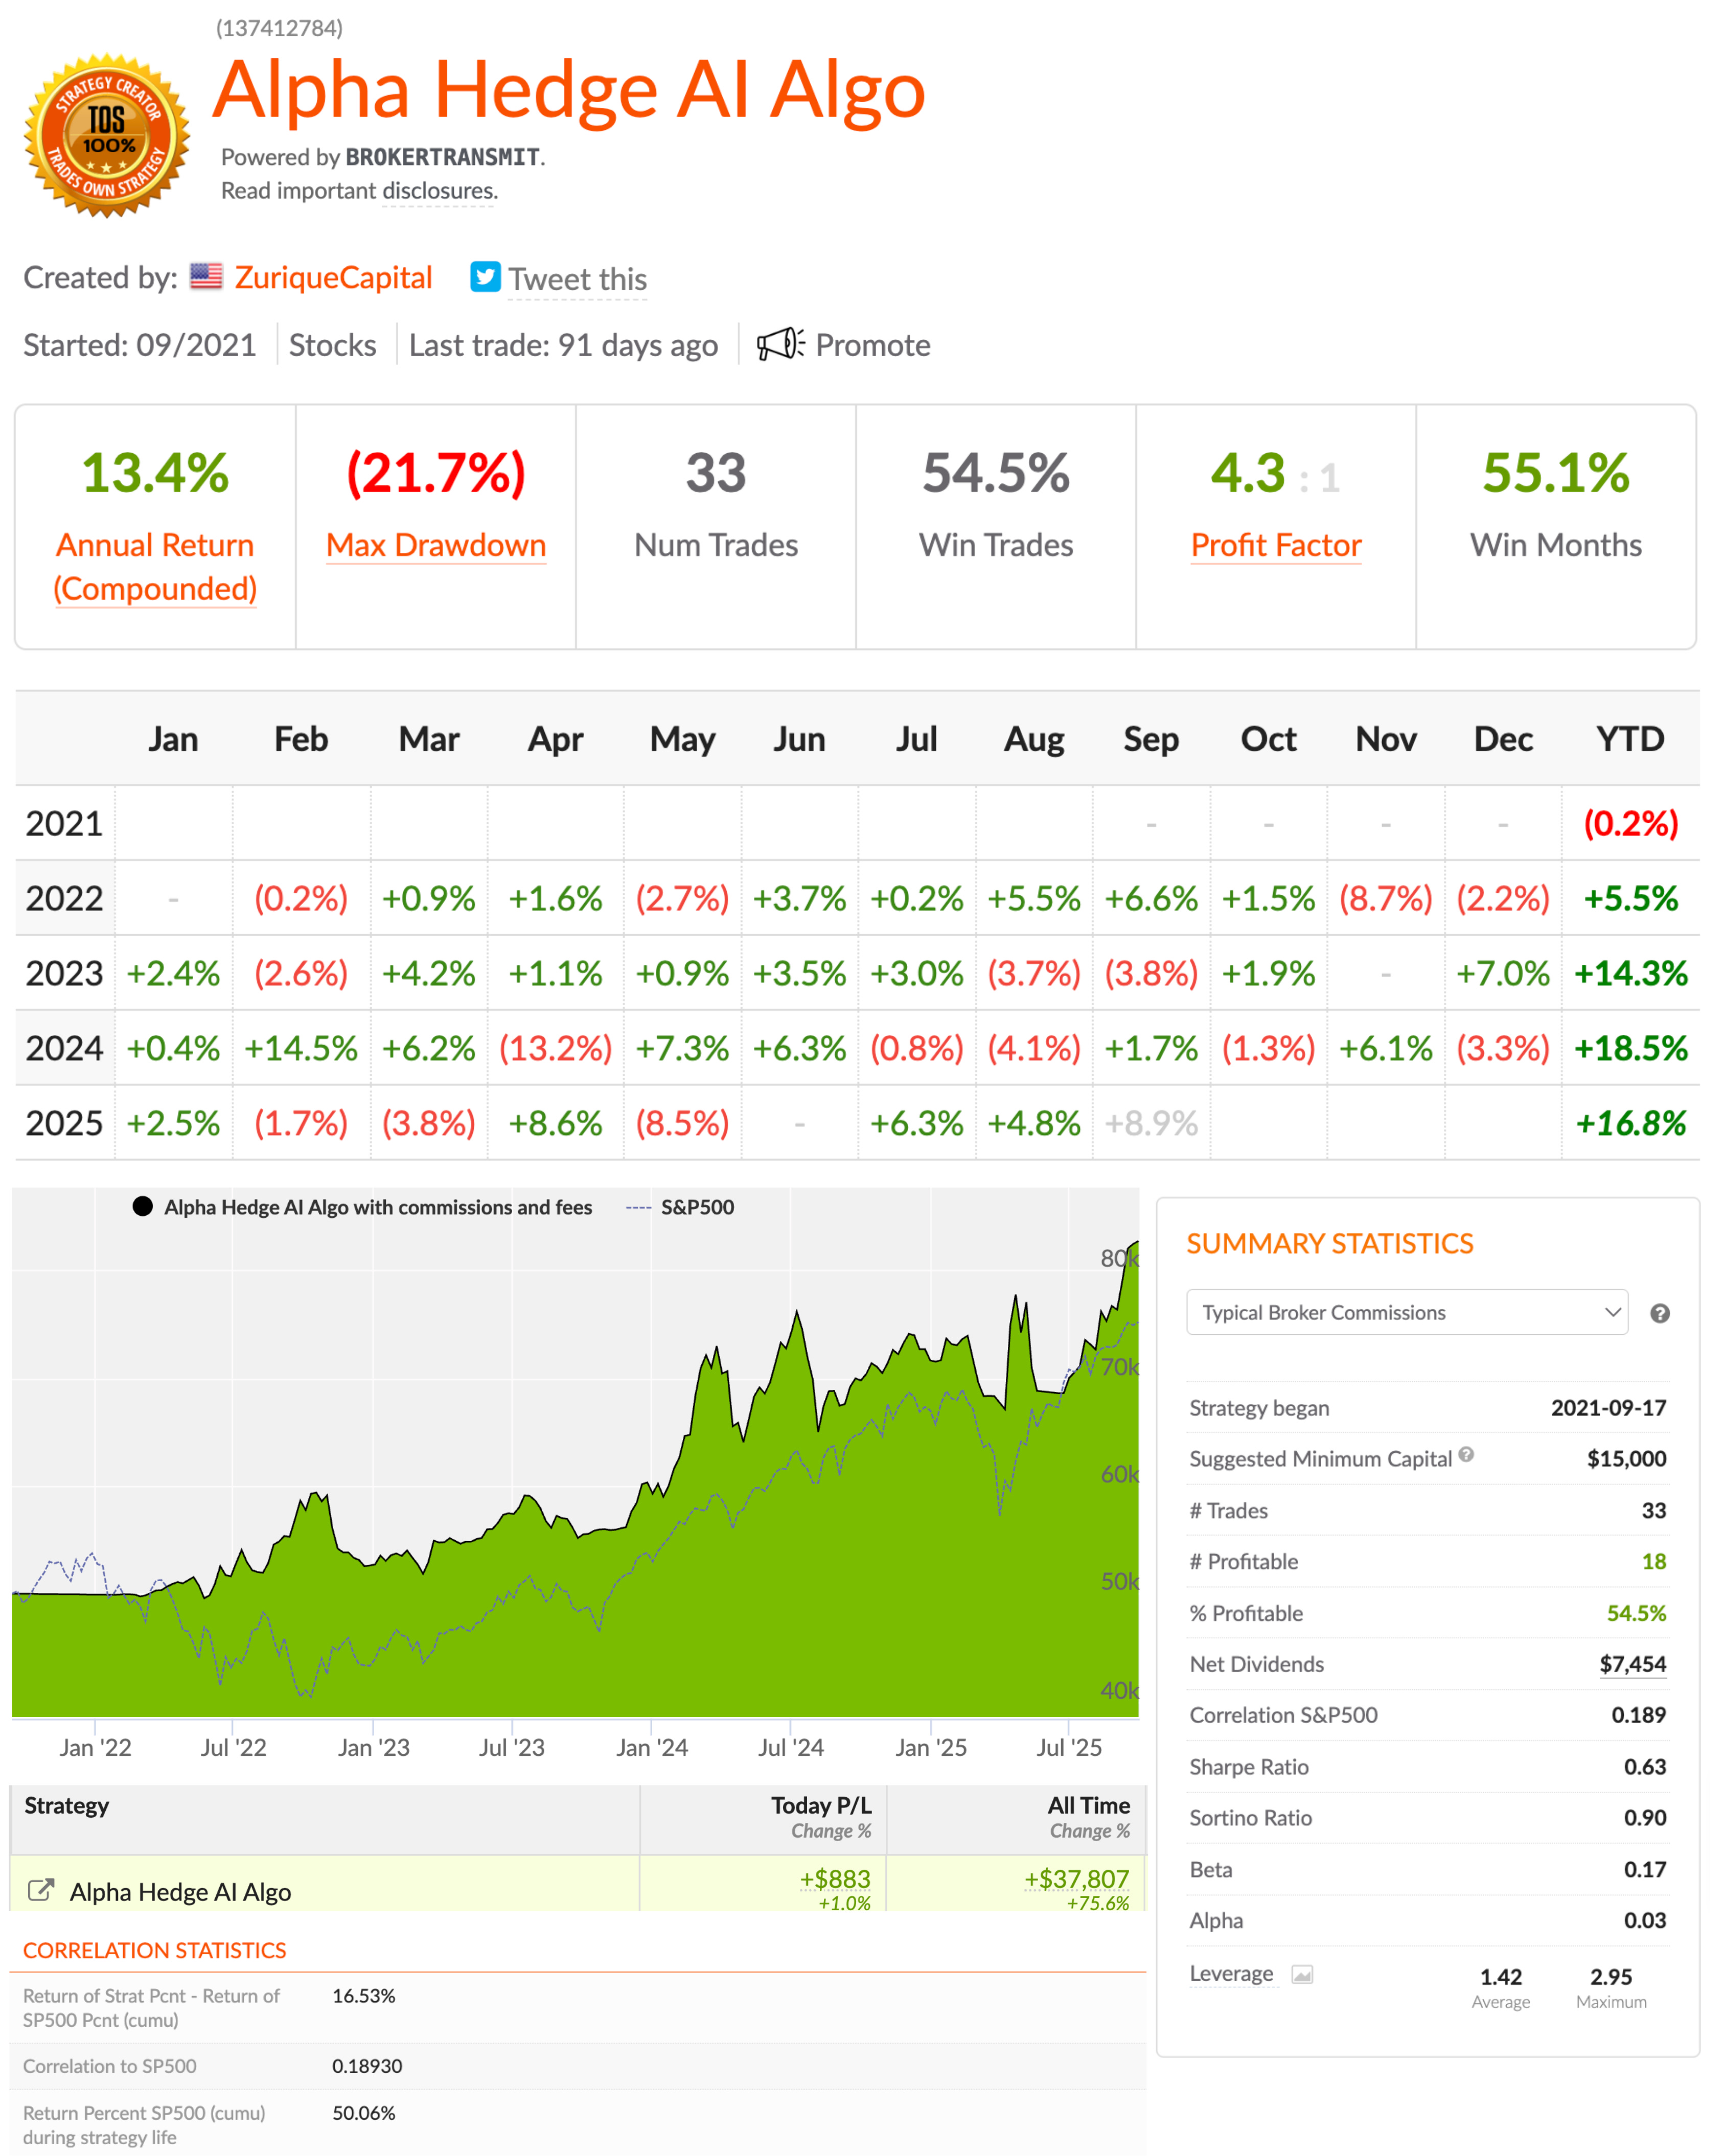Click the Max Drawdown label link
Image resolution: width=1725 pixels, height=2156 pixels.
[436, 545]
